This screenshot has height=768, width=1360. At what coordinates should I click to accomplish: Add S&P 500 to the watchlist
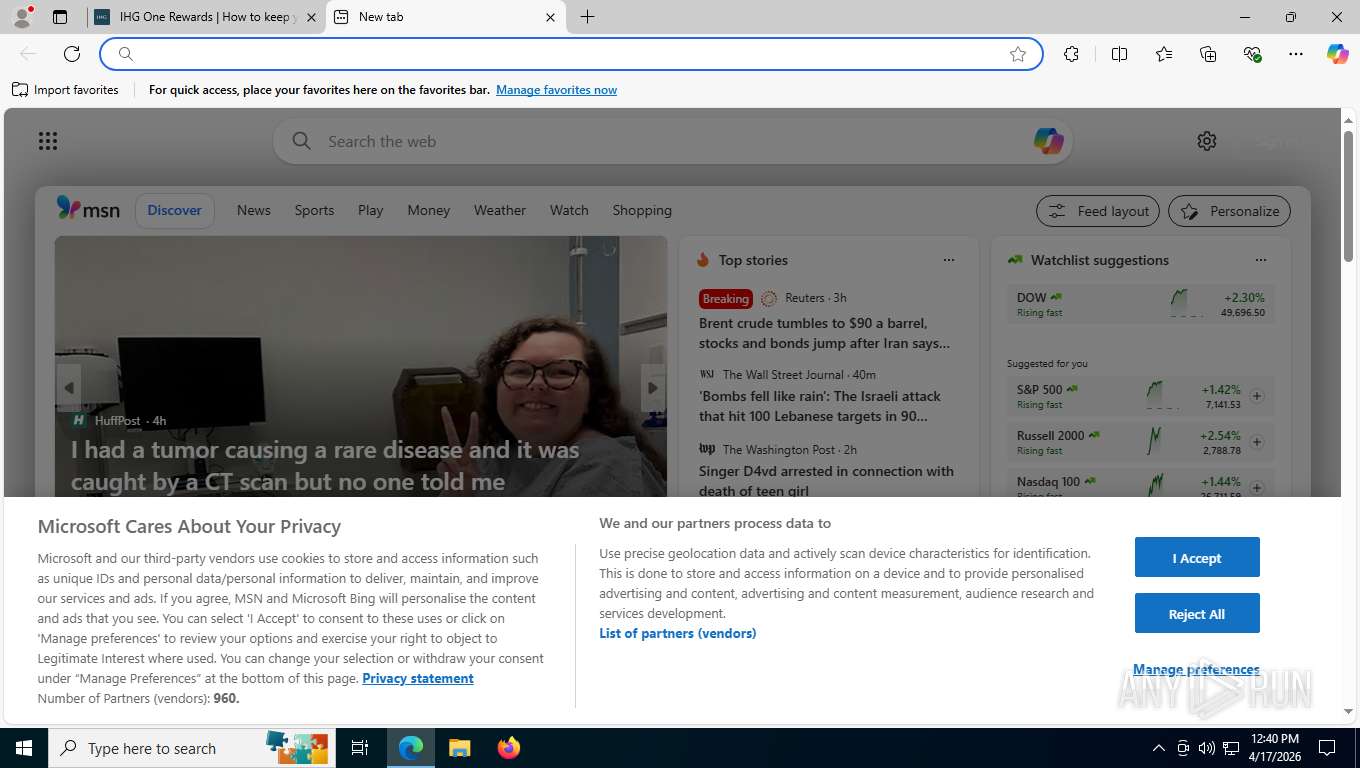1257,396
